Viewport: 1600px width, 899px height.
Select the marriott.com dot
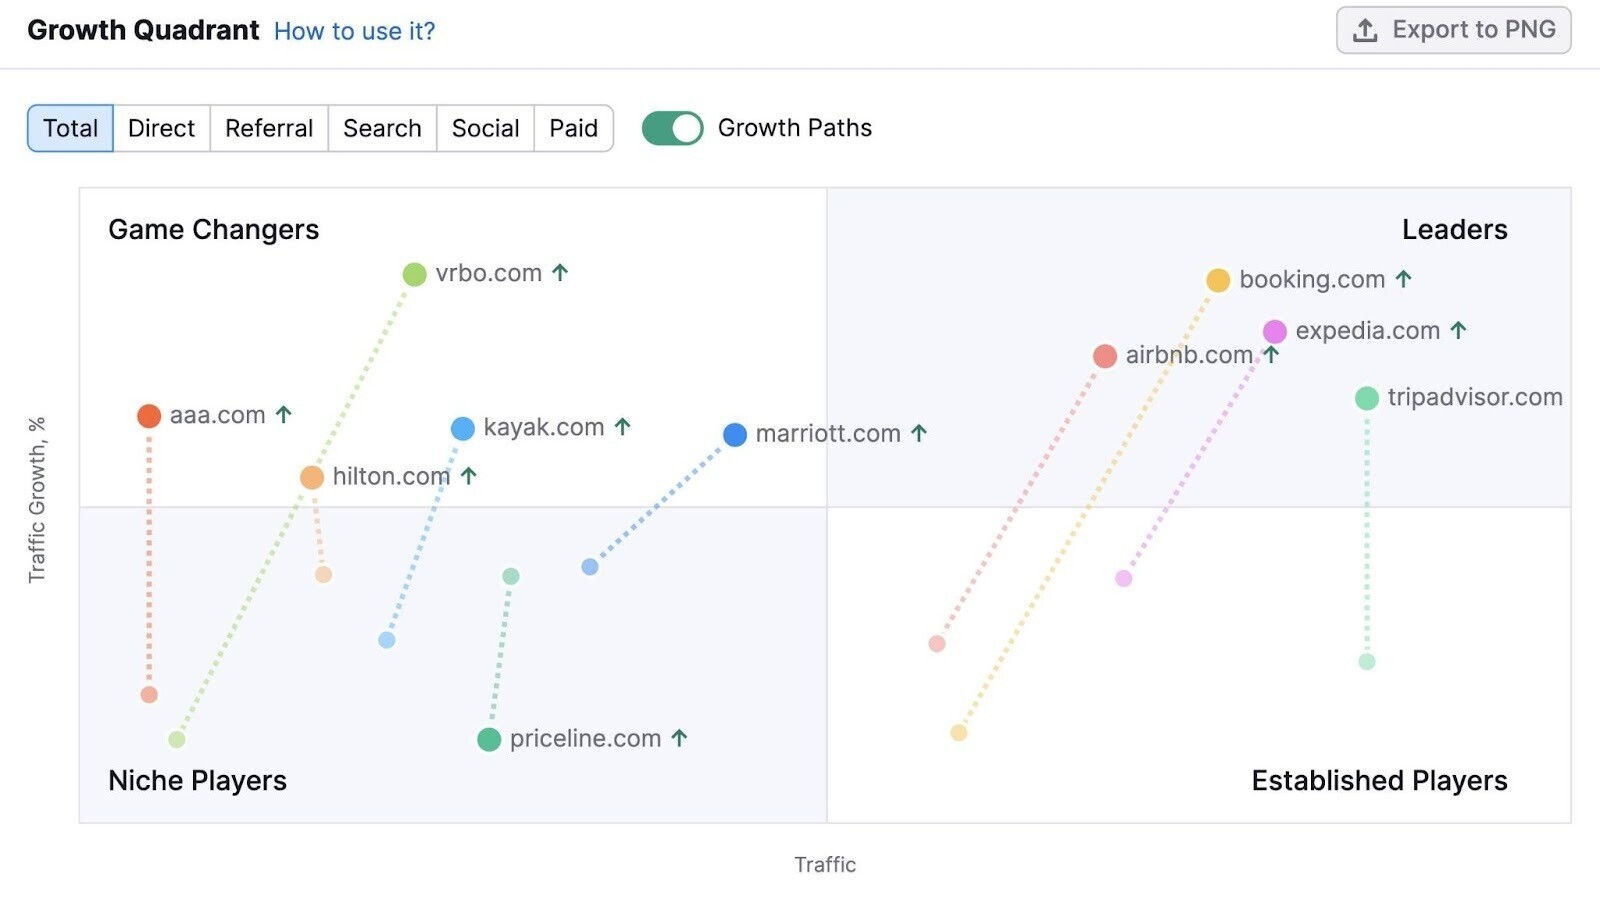click(x=734, y=434)
